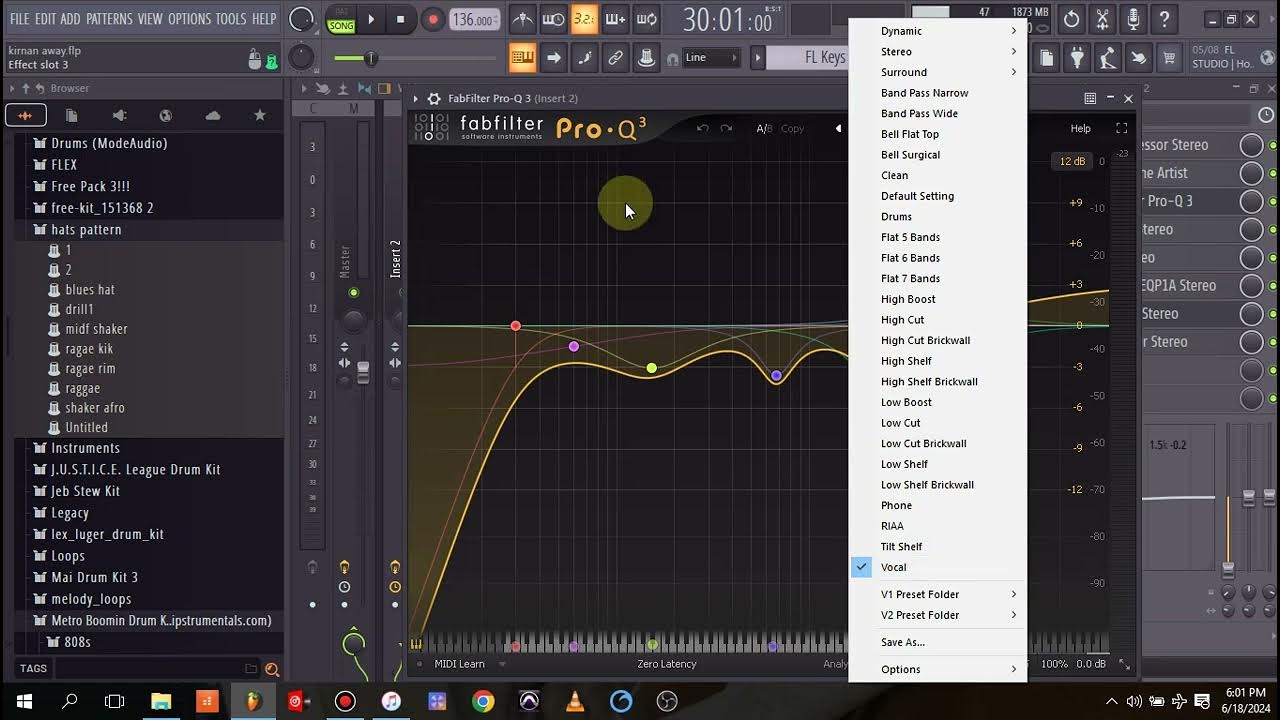This screenshot has height=720, width=1280.
Task: Click the microphone one-click recording icon
Action: pos(1133,19)
